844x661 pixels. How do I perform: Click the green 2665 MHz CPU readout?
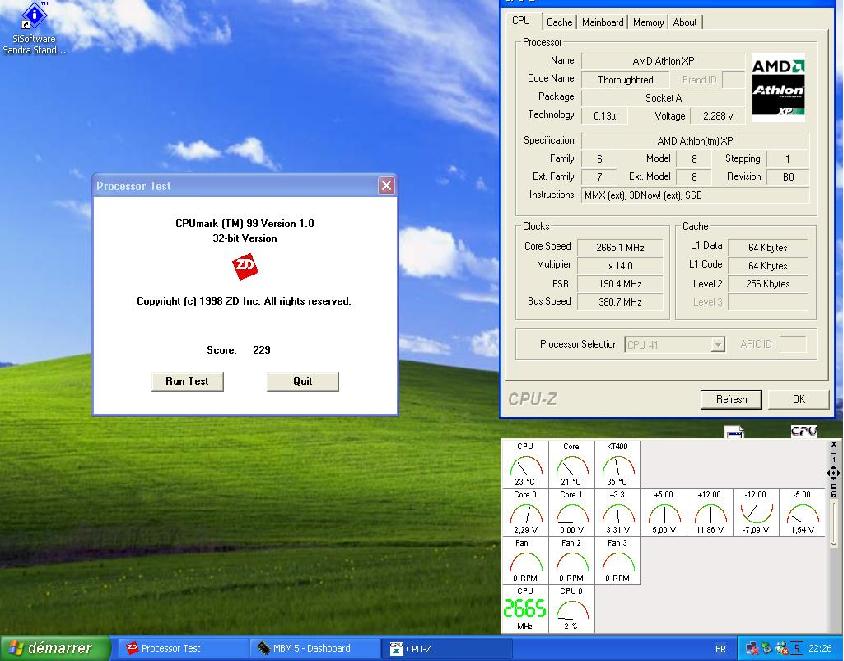(525, 609)
